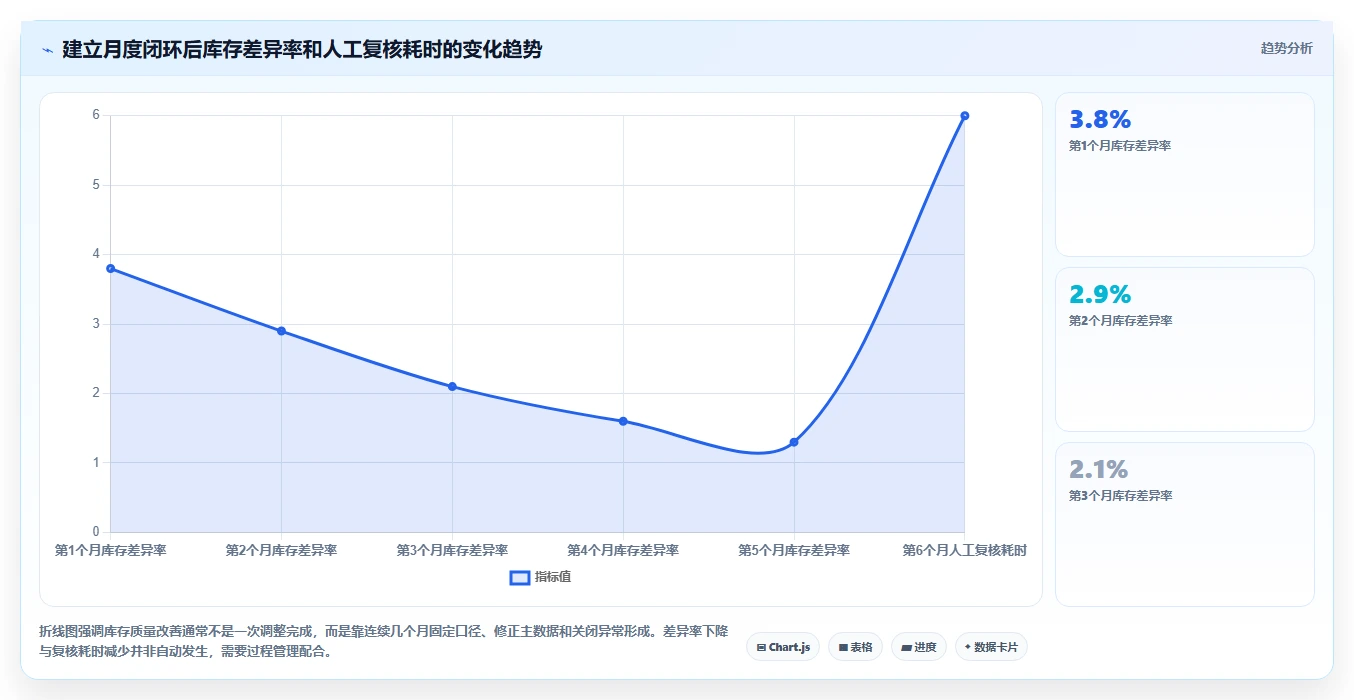Click the 进度 tag icon
Screen dimensions: 1354x700
pyautogui.click(x=906, y=648)
